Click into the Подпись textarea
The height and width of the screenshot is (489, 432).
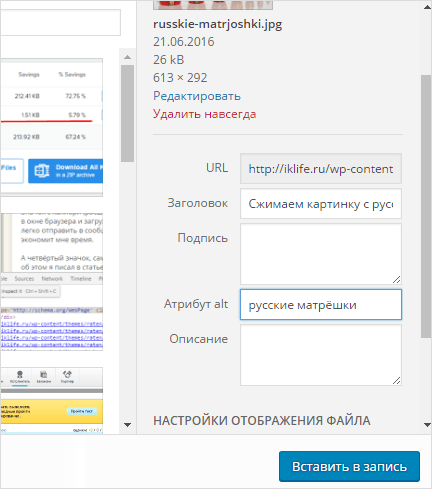pos(321,254)
